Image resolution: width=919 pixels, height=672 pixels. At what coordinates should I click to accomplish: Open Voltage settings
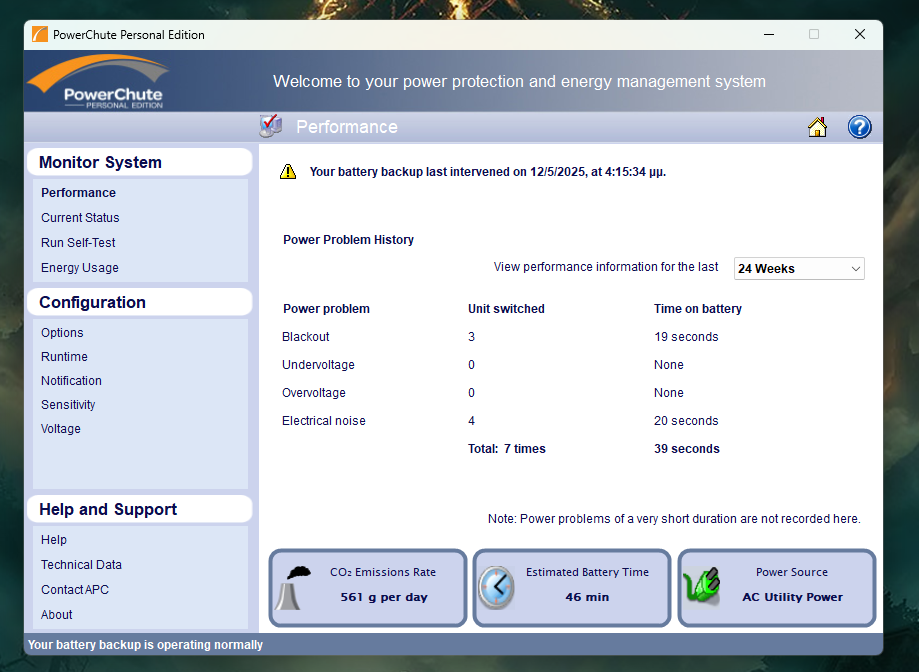point(61,429)
